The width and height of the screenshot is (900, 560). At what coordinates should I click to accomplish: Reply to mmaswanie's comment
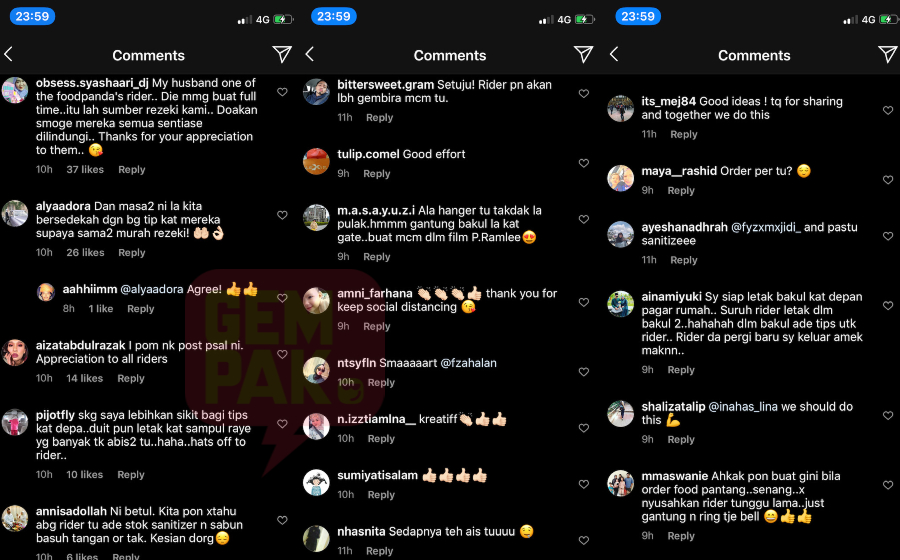(681, 535)
